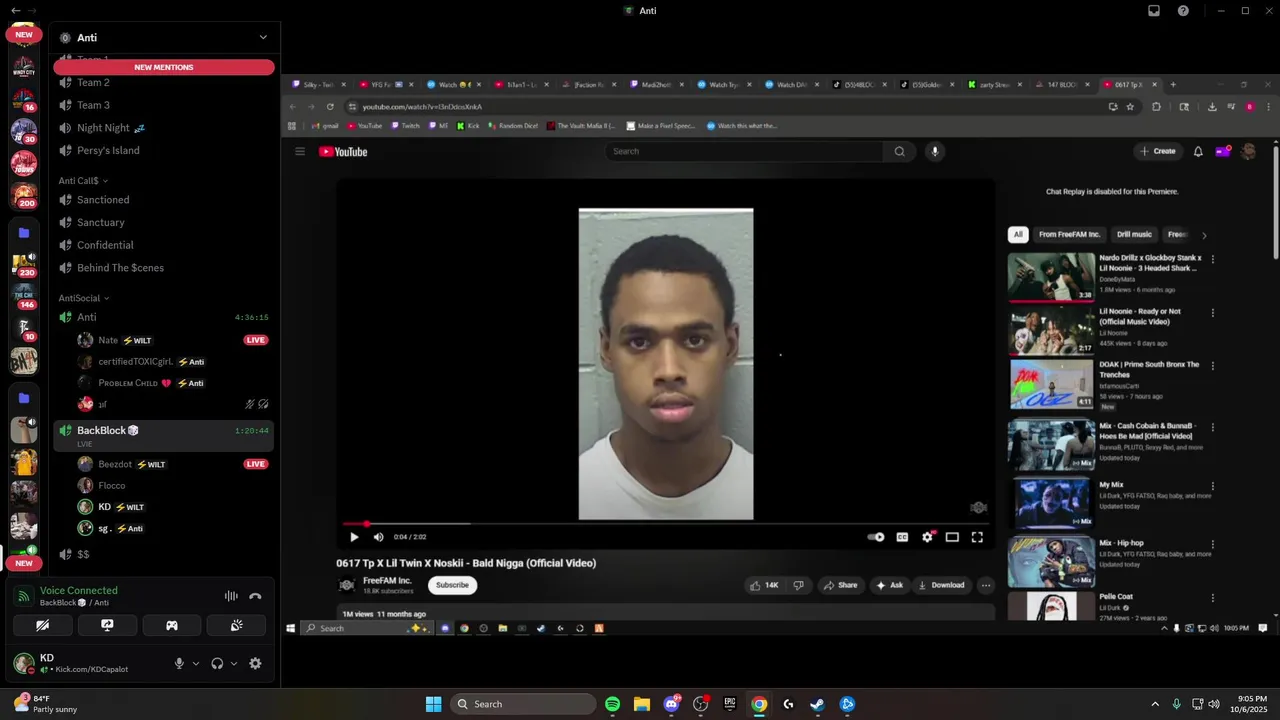1280x720 pixels.
Task: Toggle YouTube autoplay switch
Action: [876, 537]
